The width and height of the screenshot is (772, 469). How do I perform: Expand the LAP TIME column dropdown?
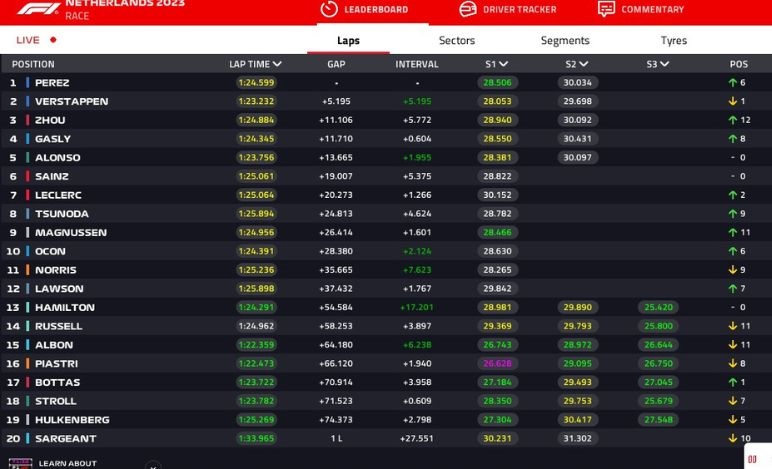point(276,64)
